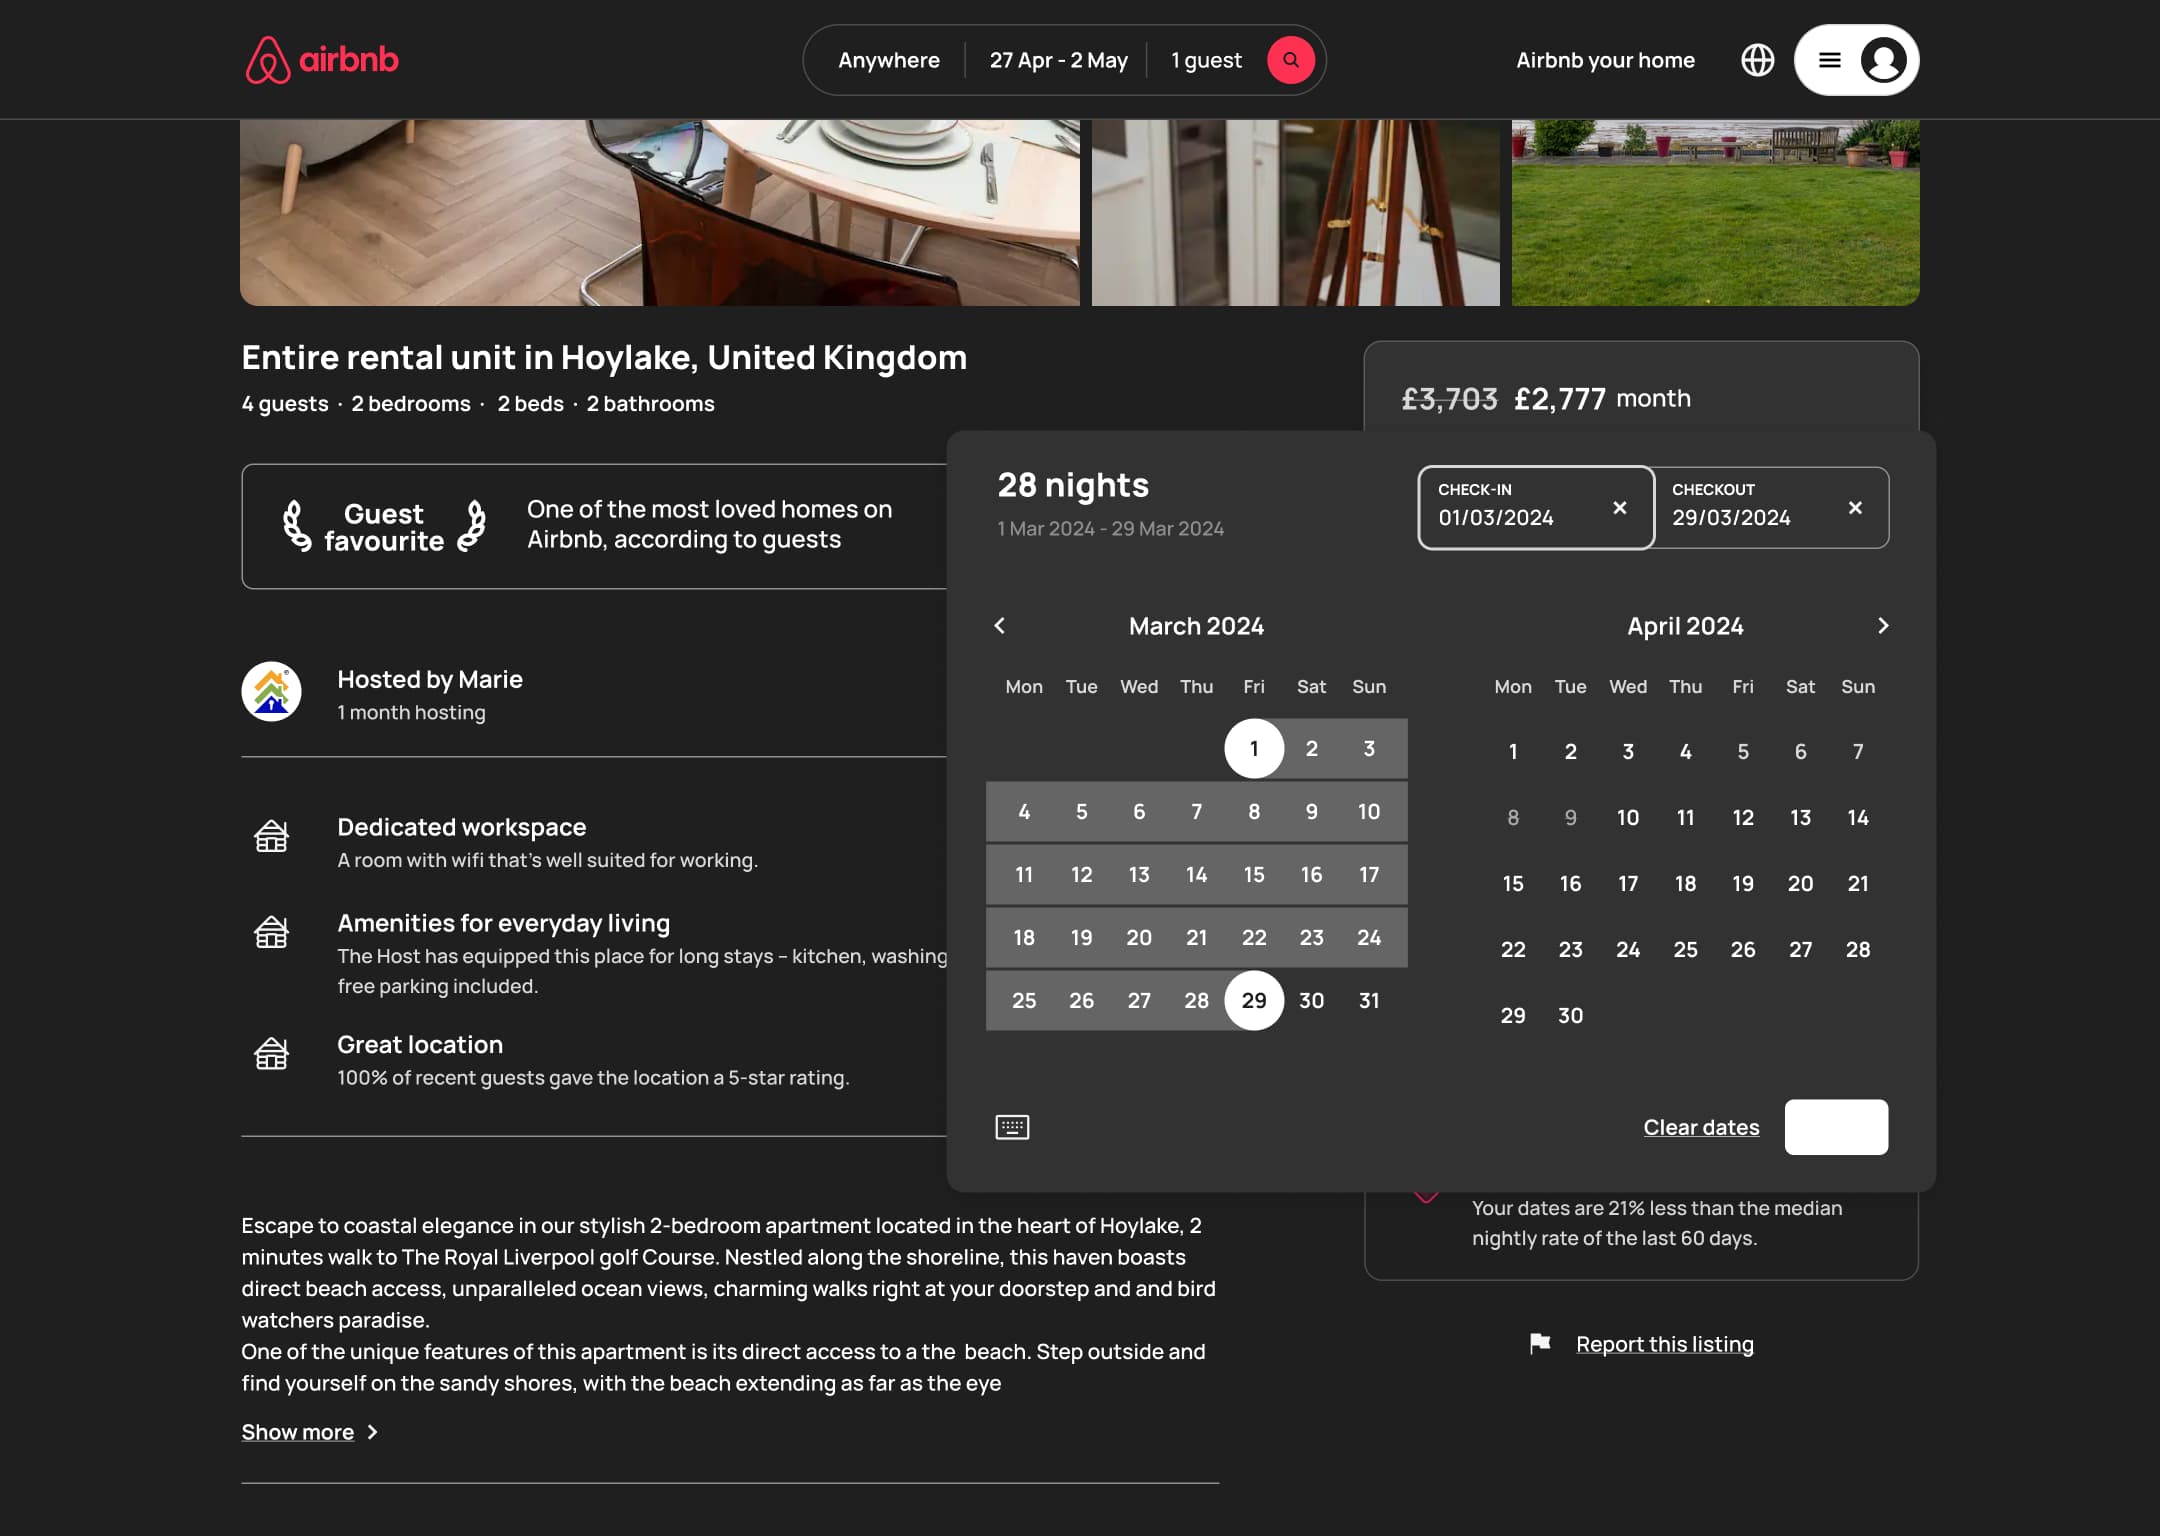The image size is (2160, 1536).
Task: Click the Airbnb logo
Action: coord(322,60)
